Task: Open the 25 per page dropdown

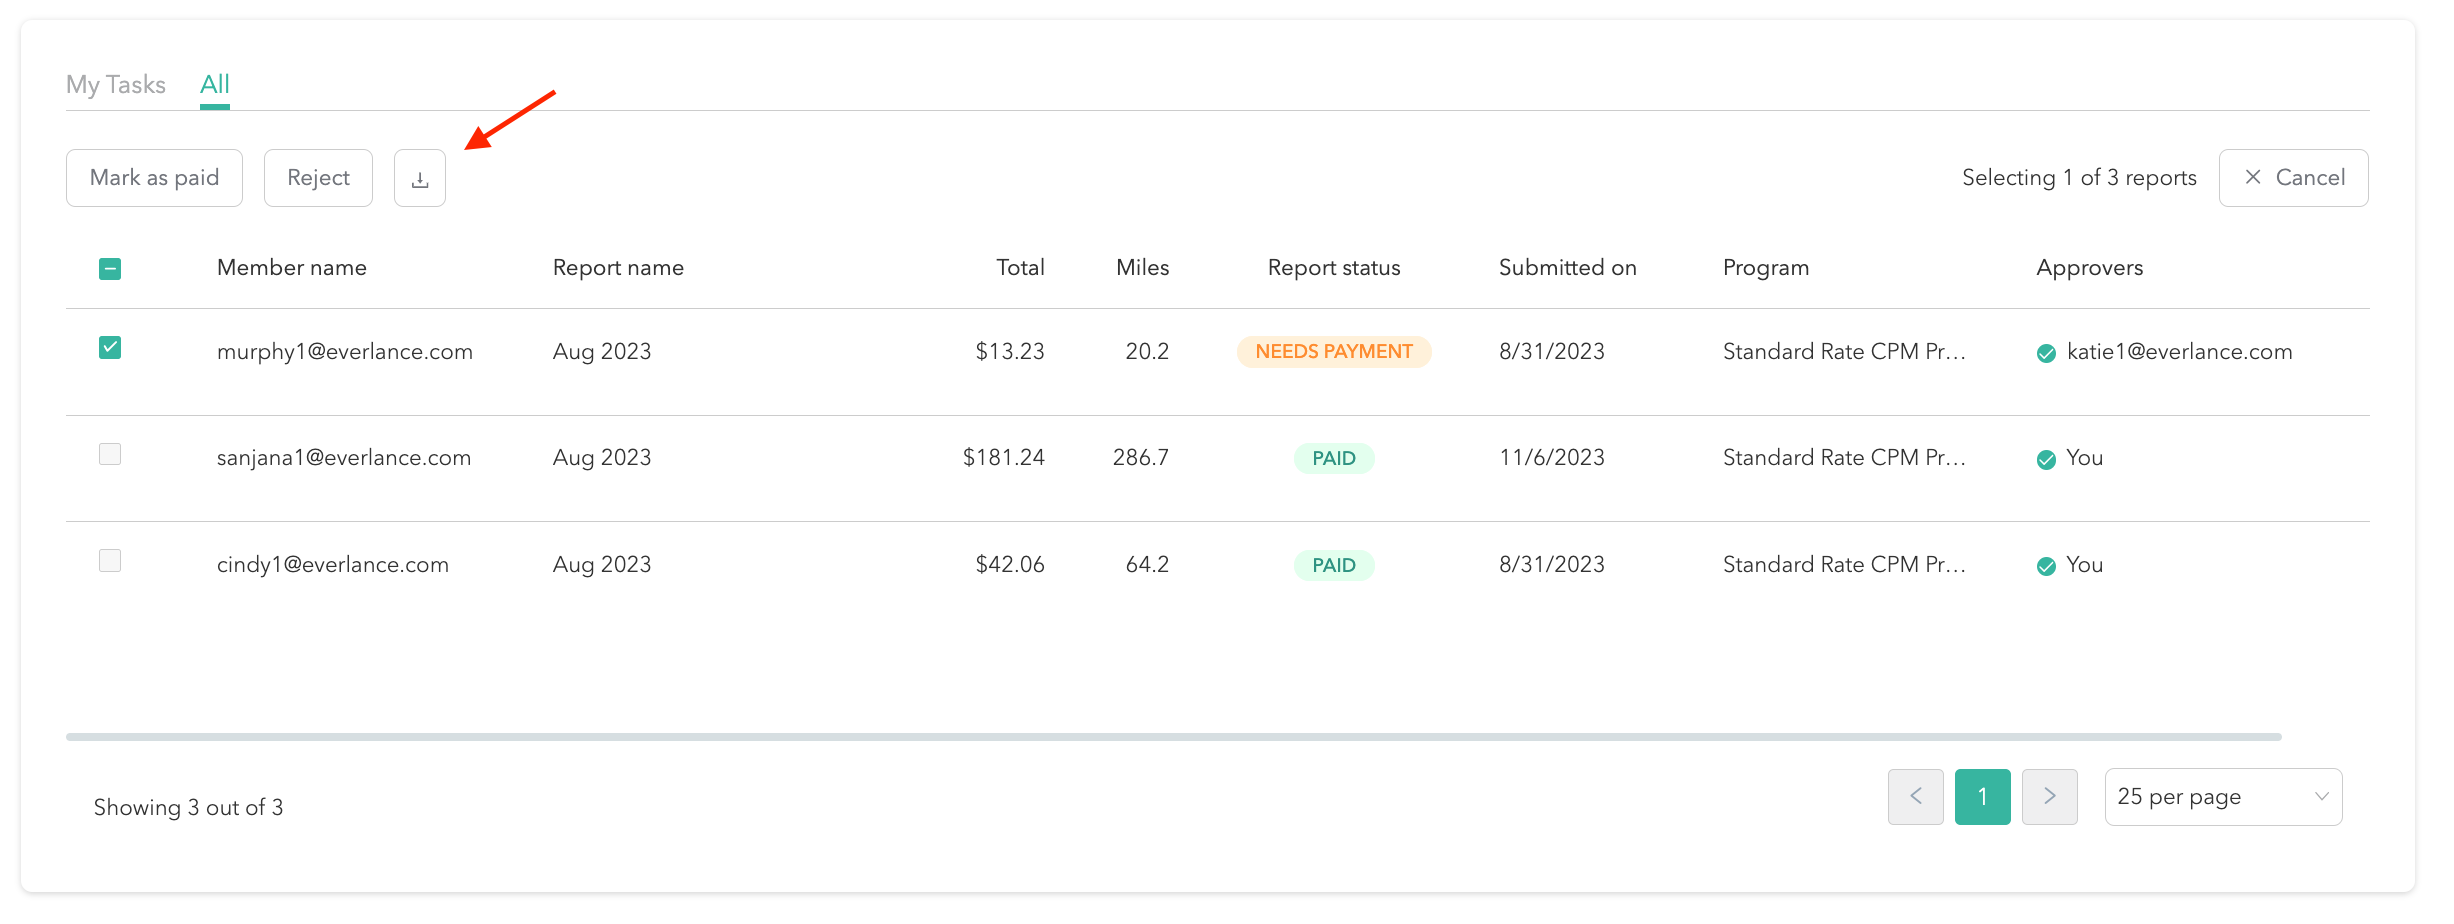Action: 2222,797
